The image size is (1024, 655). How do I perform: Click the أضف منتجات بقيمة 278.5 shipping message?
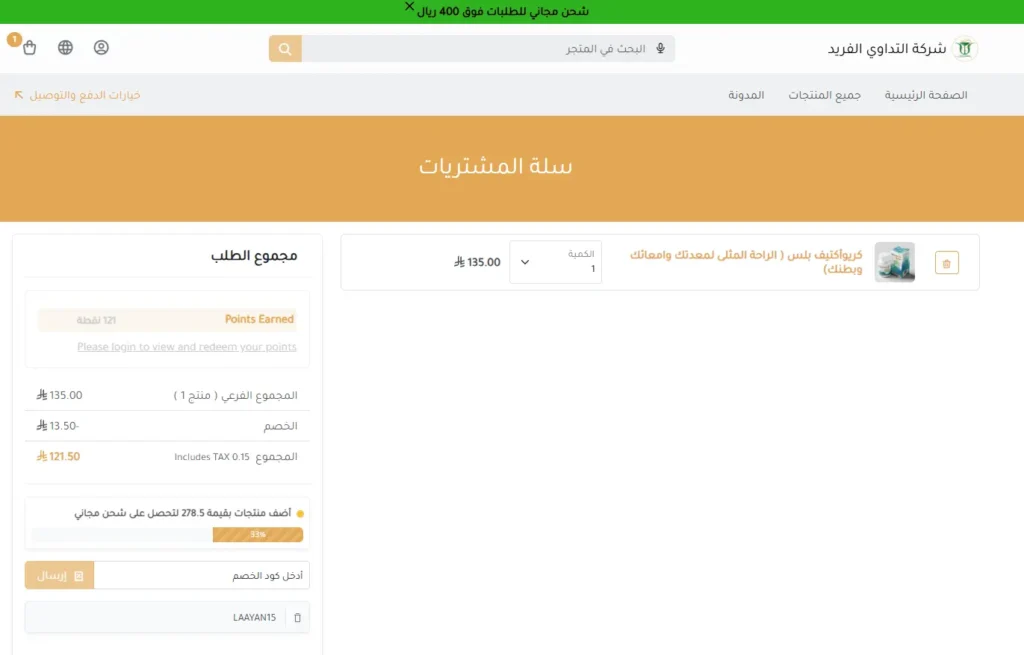tap(183, 513)
